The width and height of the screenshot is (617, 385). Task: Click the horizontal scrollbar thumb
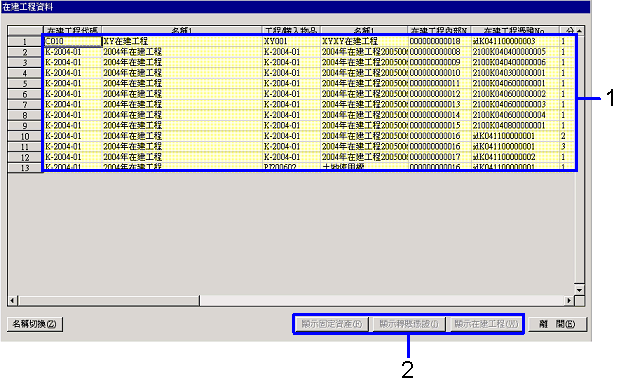pyautogui.click(x=109, y=301)
